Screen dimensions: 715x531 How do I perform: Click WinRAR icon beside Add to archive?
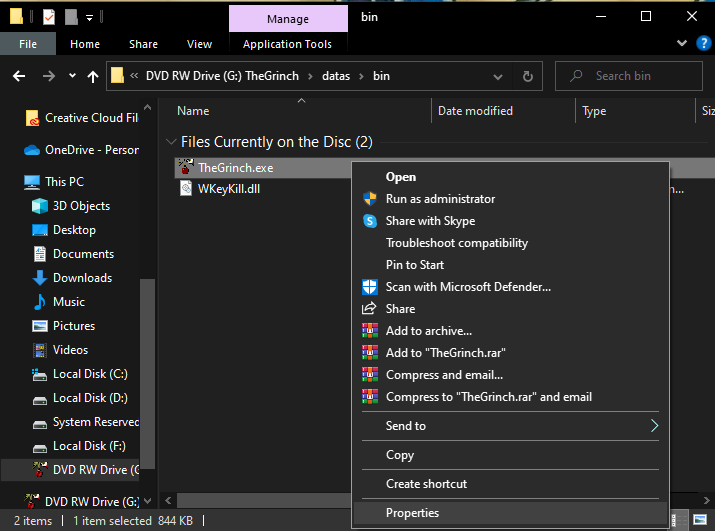pyautogui.click(x=370, y=331)
